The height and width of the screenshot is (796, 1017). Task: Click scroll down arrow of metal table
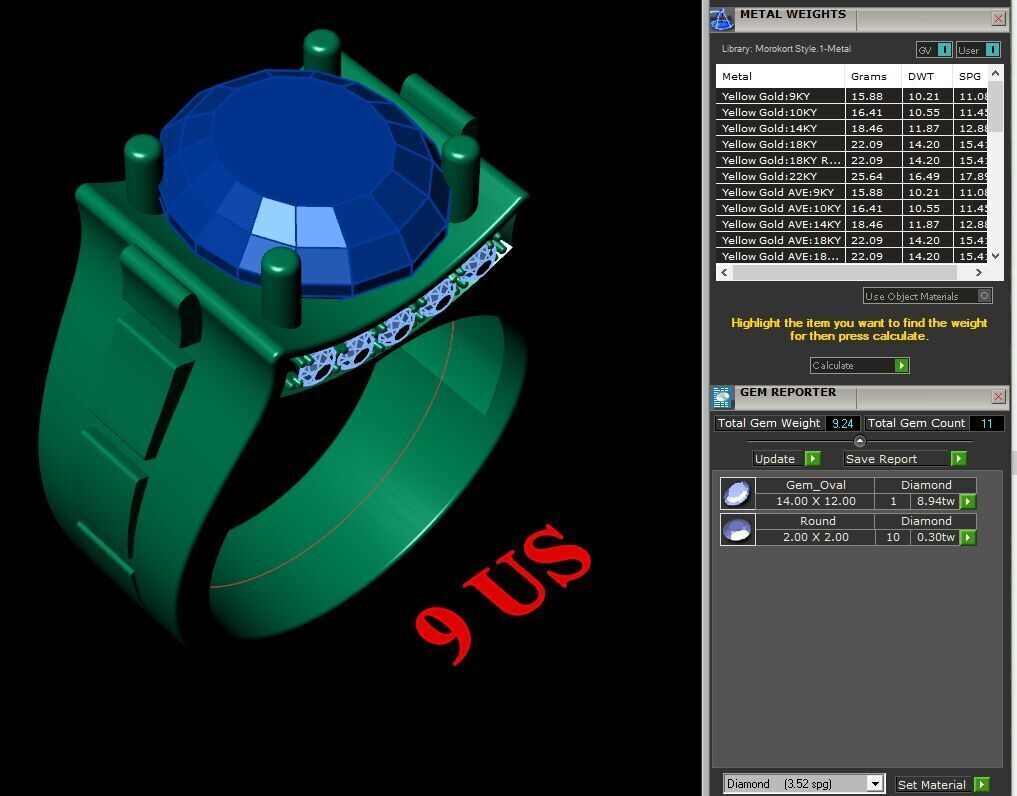click(x=996, y=256)
